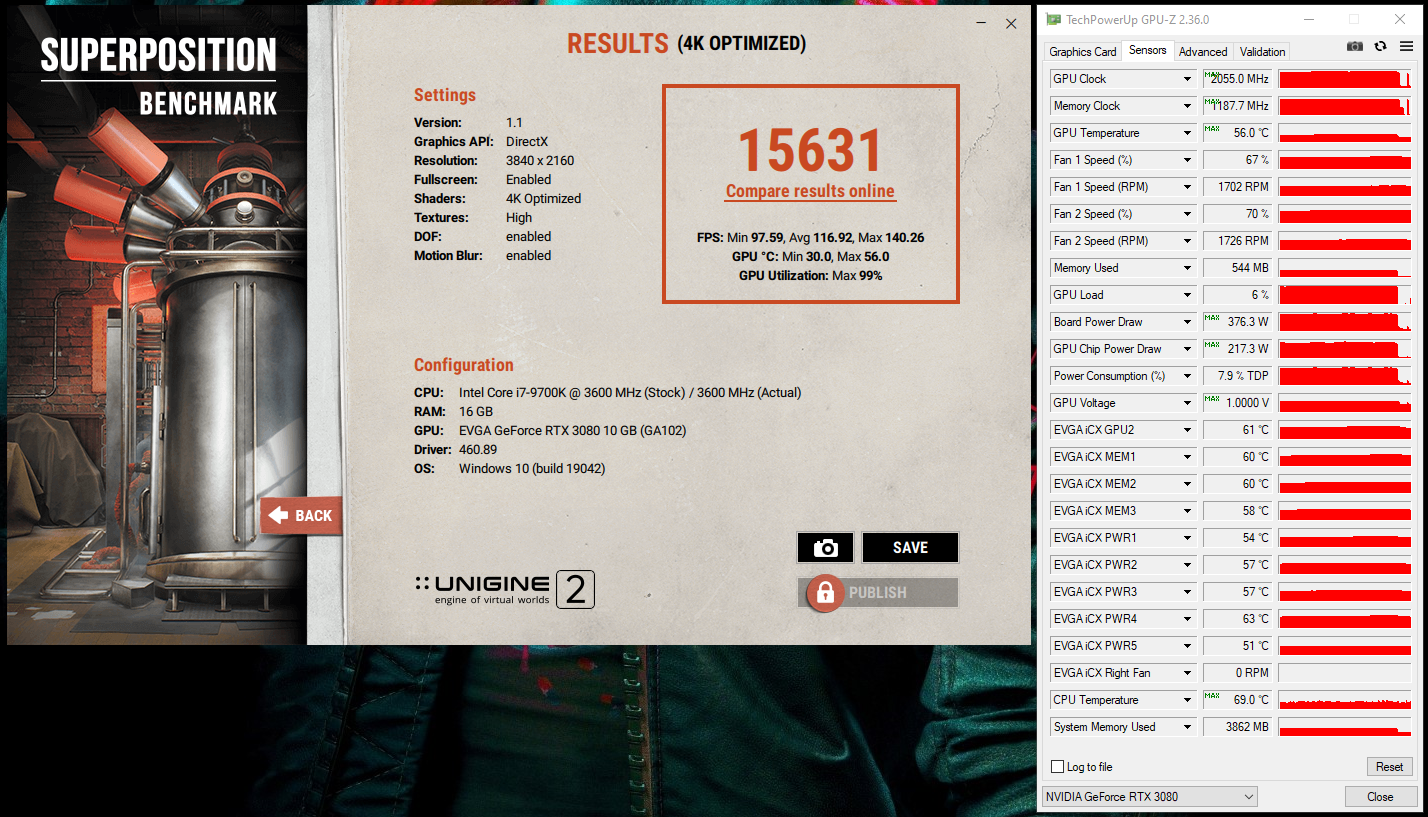This screenshot has width=1428, height=817.
Task: Click the GPU-Z Reset button
Action: [x=1389, y=767]
